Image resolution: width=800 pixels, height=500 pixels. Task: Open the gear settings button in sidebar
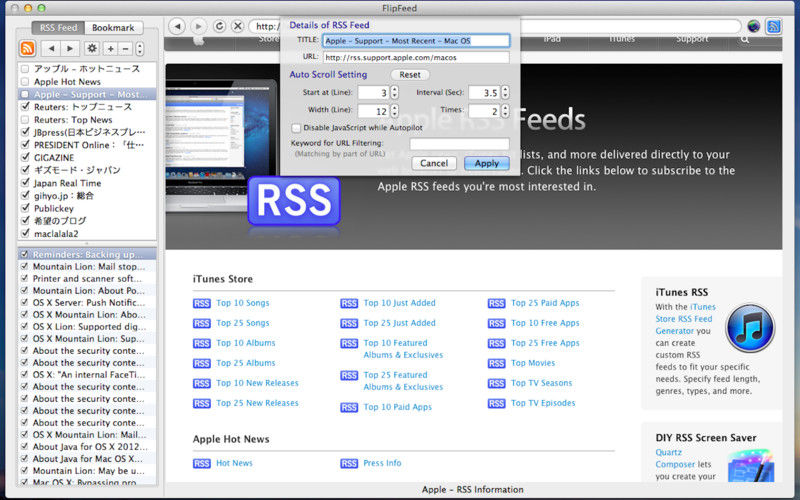[92, 48]
